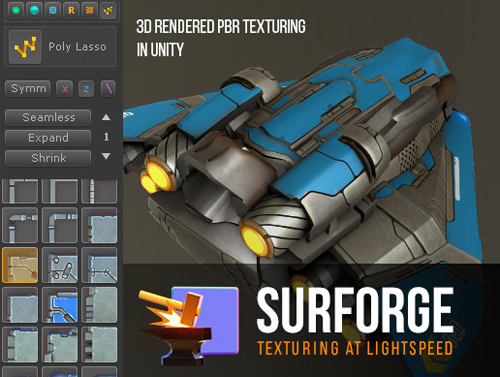Click the Shrink button
The image size is (500, 377).
[48, 158]
